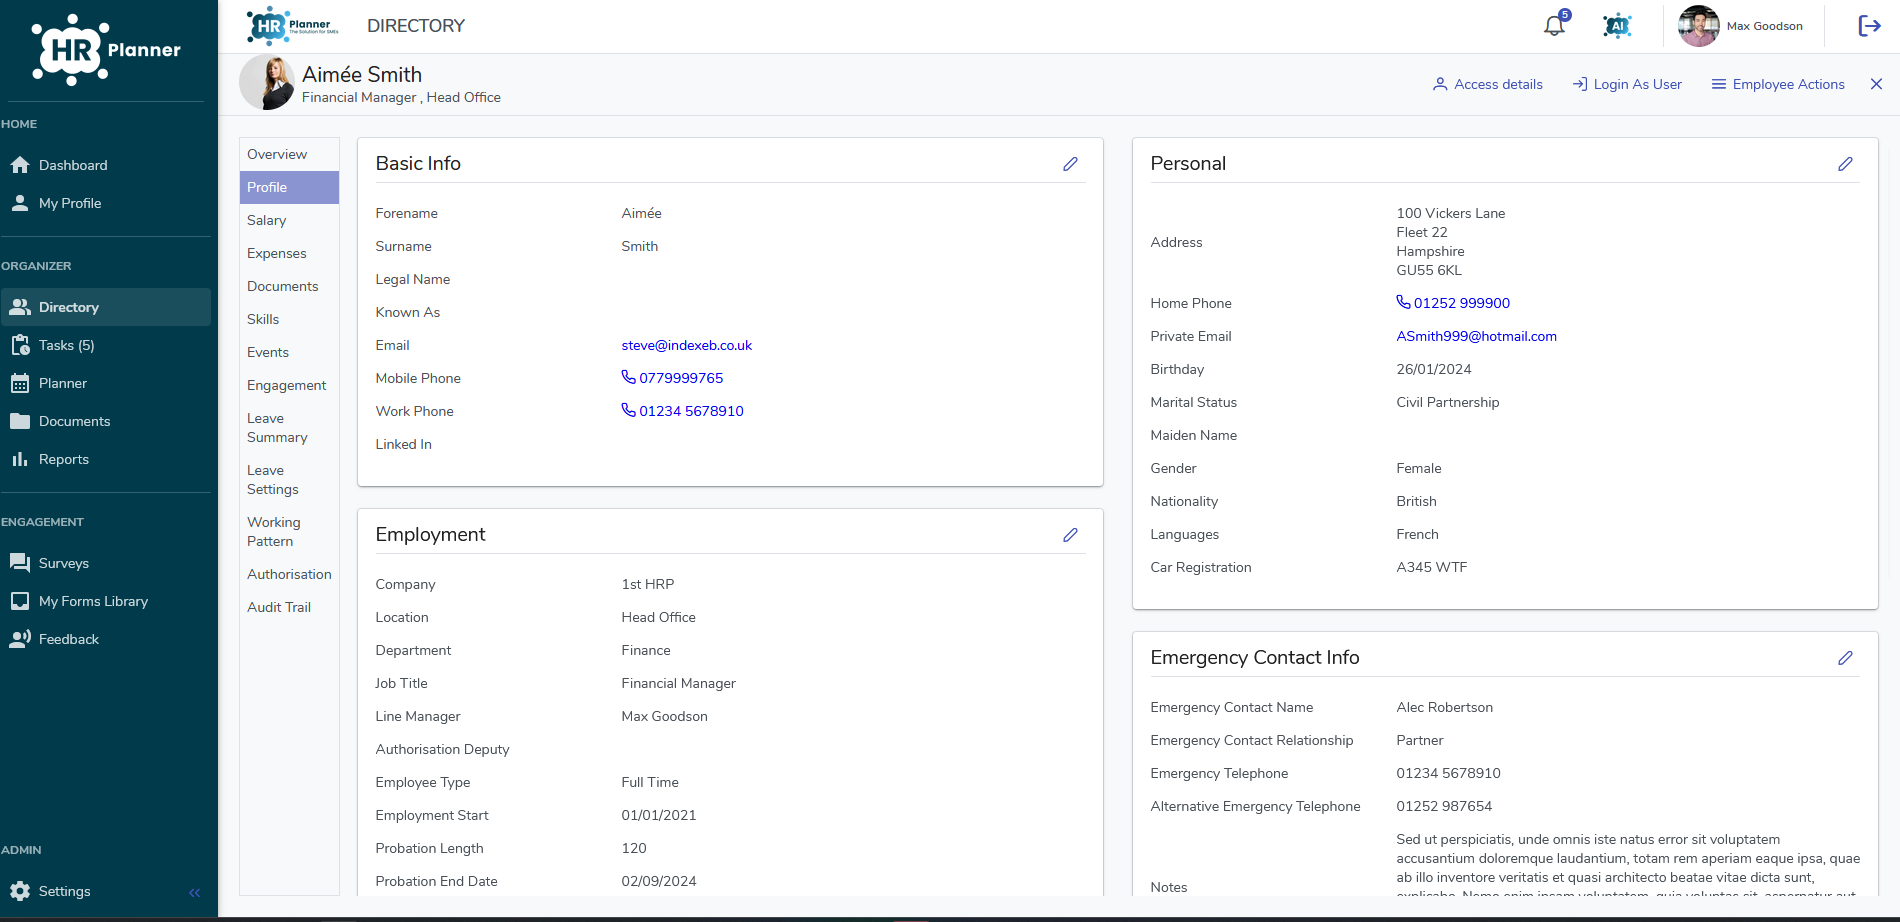Go to Dashboard in the sidebar
Viewport: 1900px width, 922px height.
pos(73,165)
